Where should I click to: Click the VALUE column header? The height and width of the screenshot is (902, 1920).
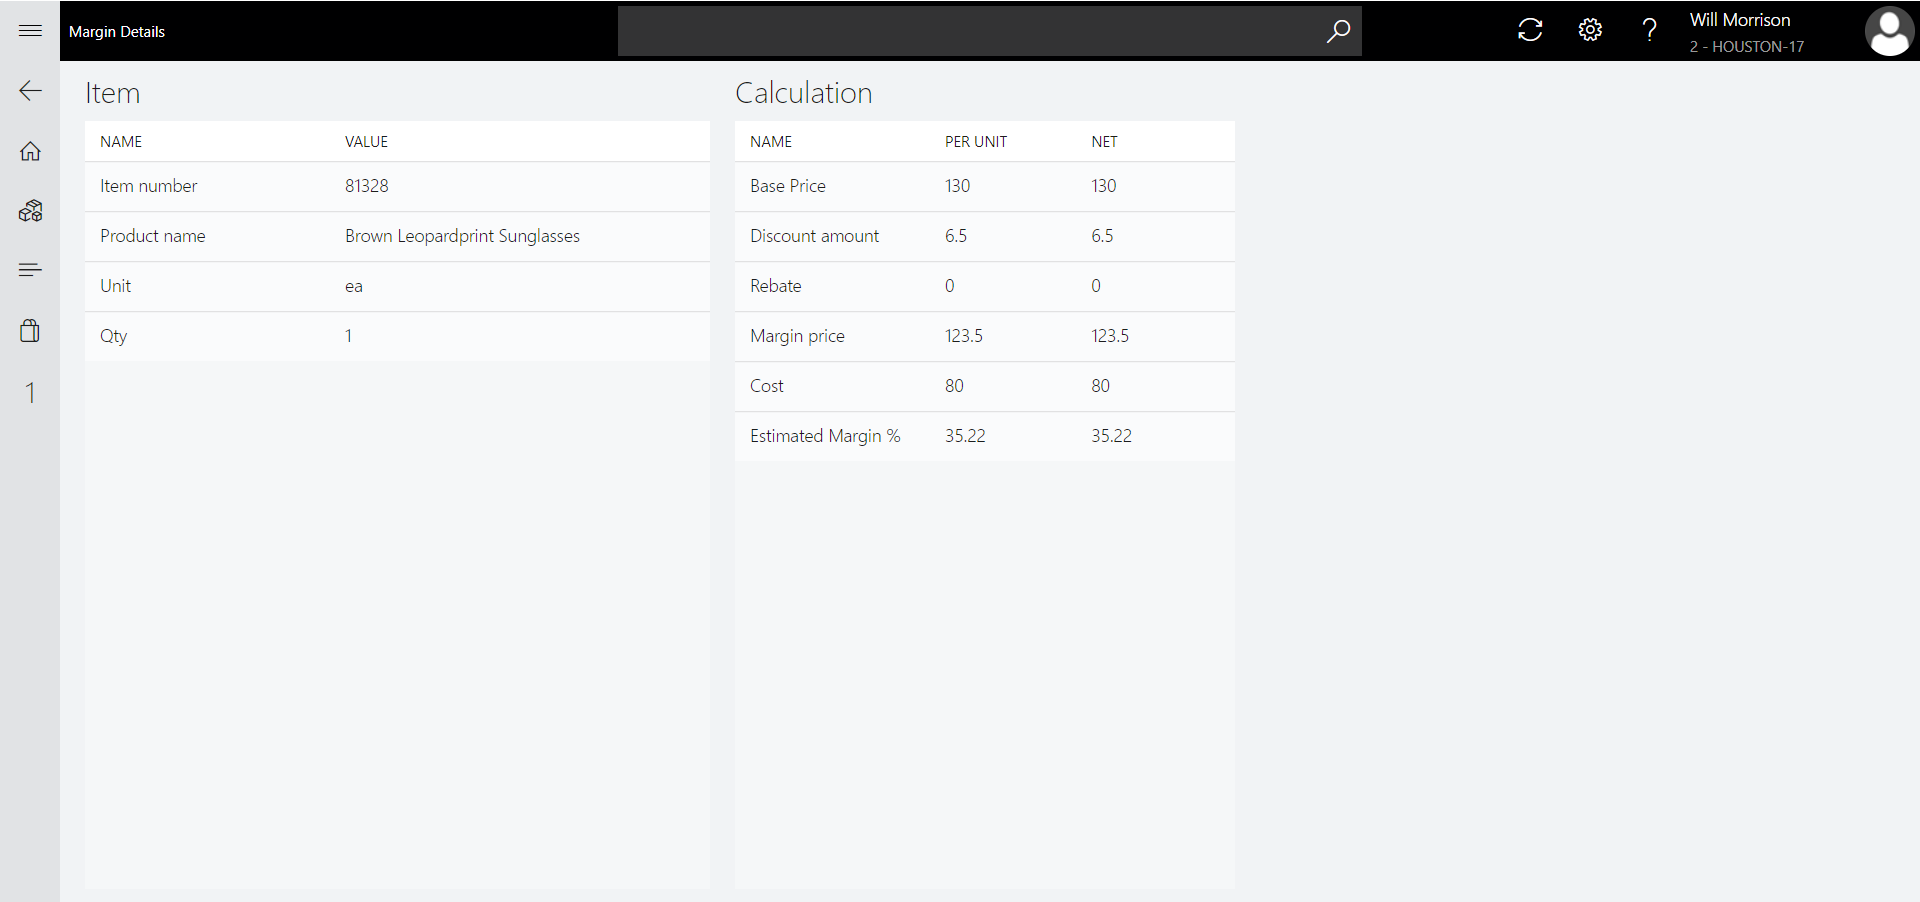click(x=366, y=142)
